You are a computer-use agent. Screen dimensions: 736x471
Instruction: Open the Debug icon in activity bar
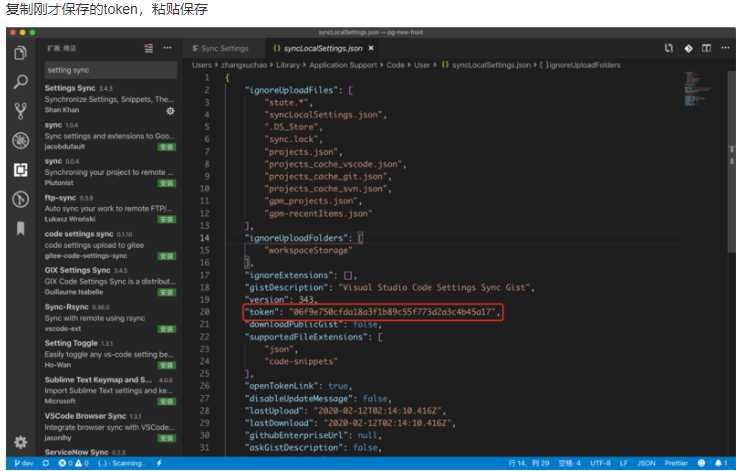20,140
